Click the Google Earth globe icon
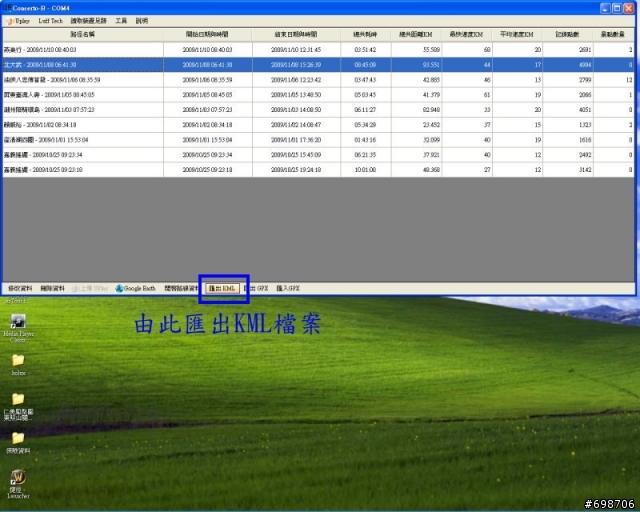The height and width of the screenshot is (512, 640). (x=119, y=289)
